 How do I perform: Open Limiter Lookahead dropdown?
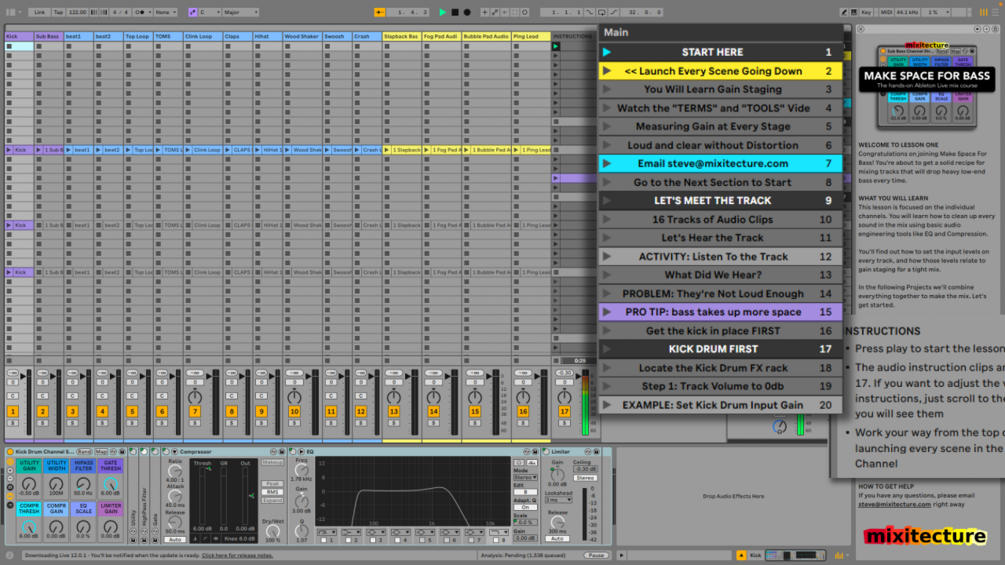tap(558, 500)
